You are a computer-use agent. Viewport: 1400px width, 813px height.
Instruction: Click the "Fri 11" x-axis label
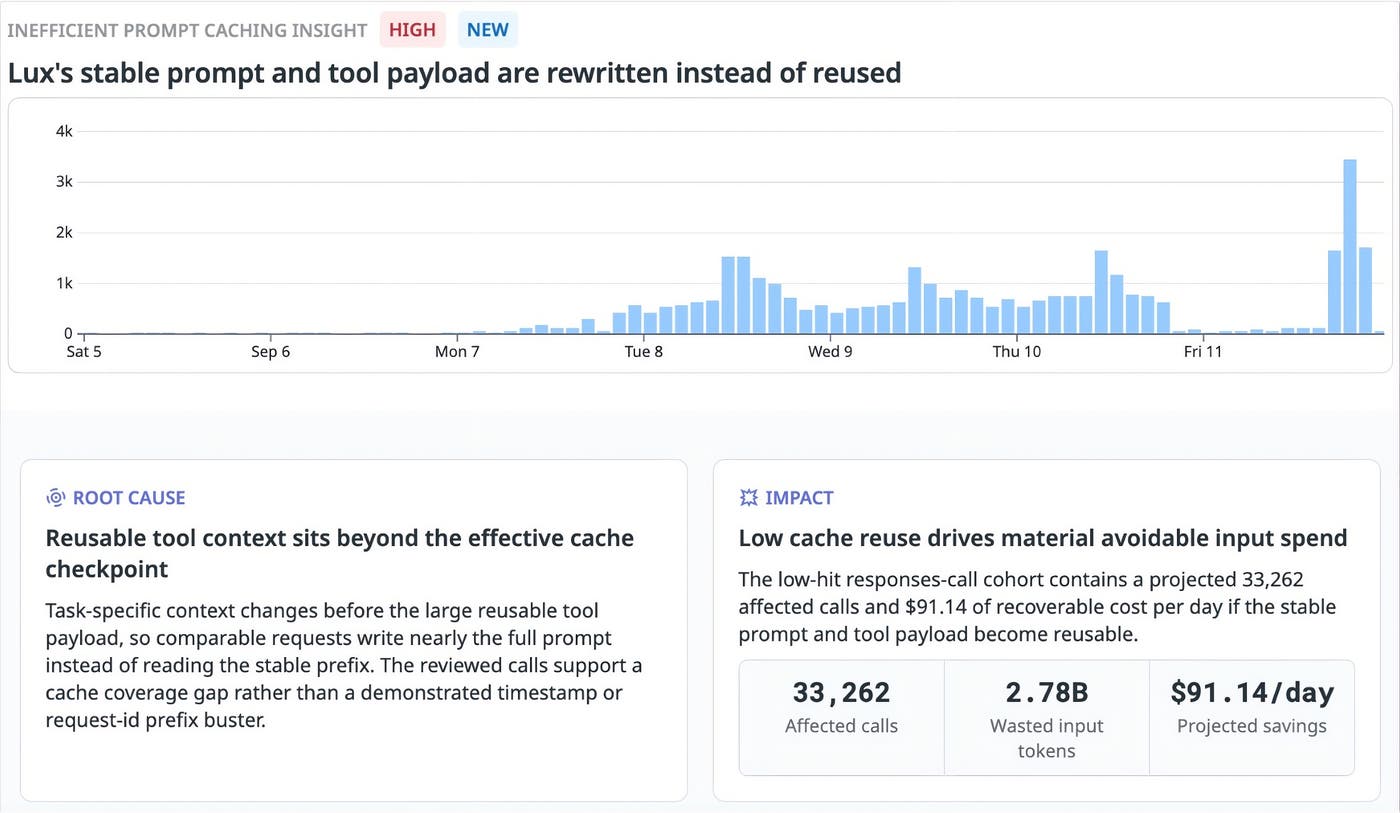tap(1203, 352)
